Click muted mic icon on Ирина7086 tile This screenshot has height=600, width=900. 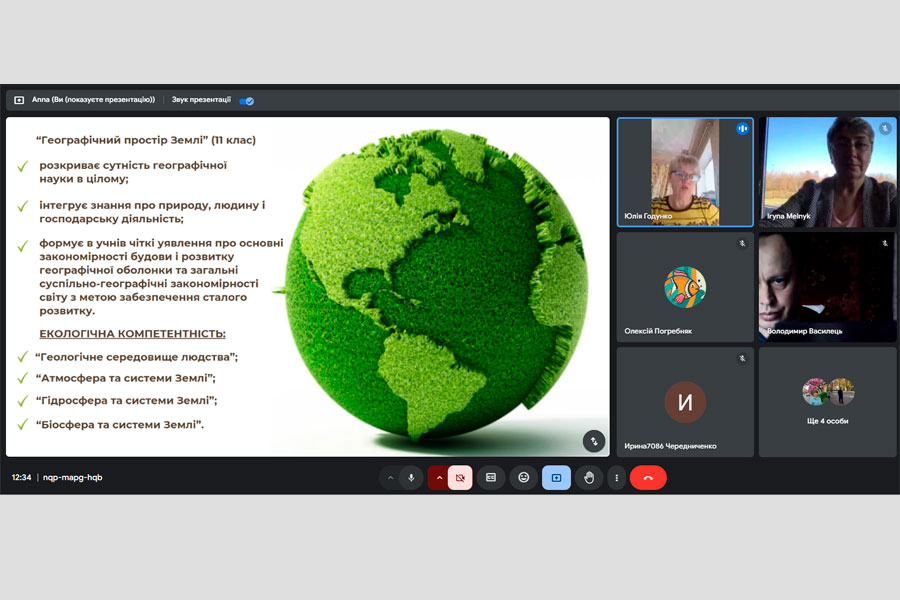[742, 358]
